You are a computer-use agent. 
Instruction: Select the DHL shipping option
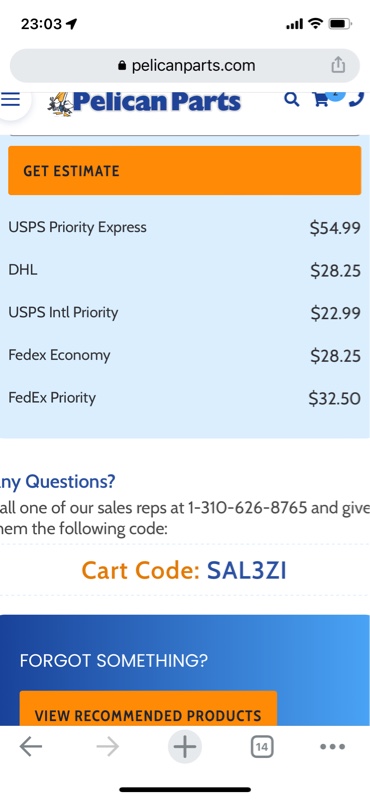coord(185,270)
